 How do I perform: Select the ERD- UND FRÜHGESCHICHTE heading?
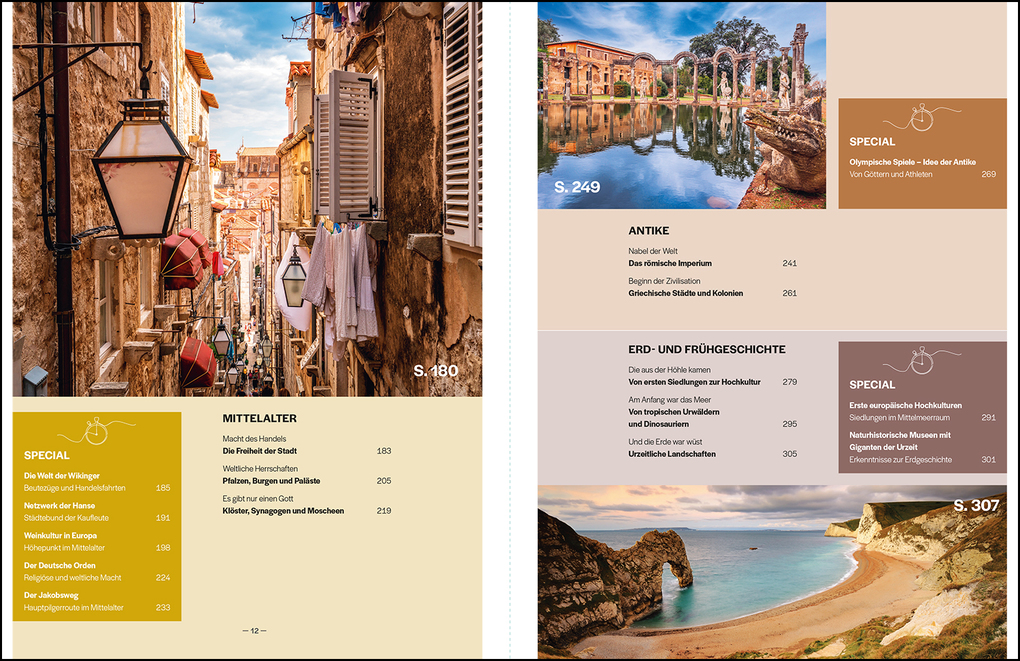tap(706, 349)
